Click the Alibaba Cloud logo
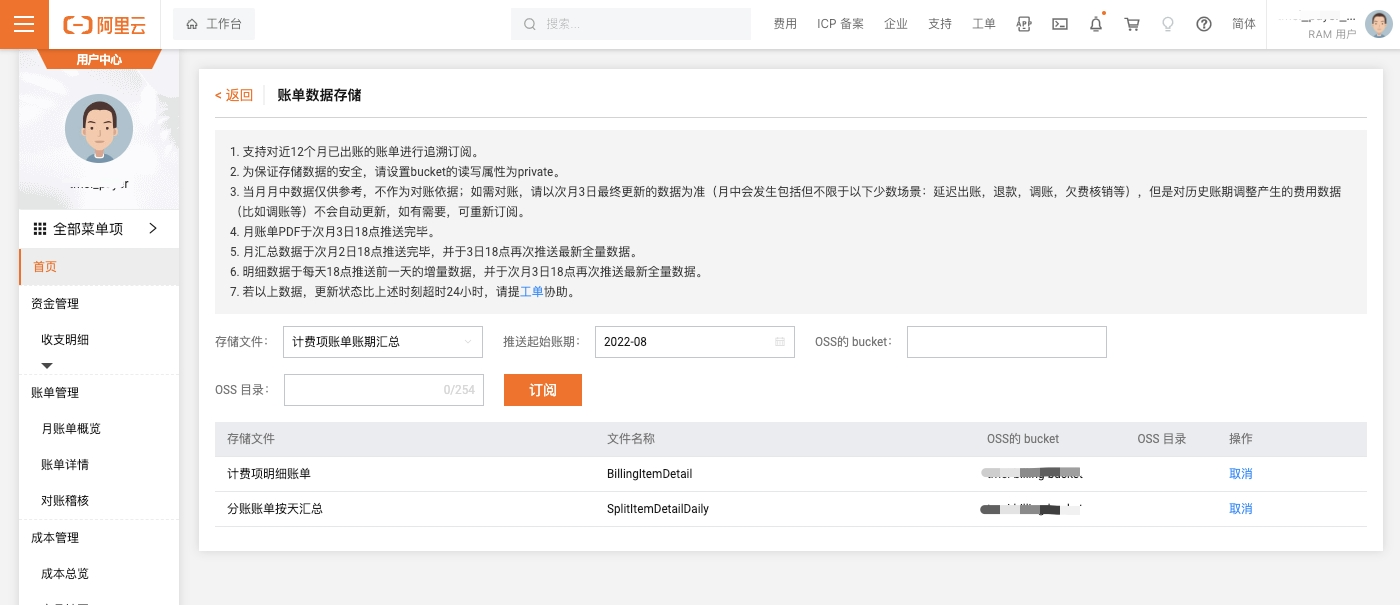Image resolution: width=1400 pixels, height=605 pixels. tap(104, 25)
